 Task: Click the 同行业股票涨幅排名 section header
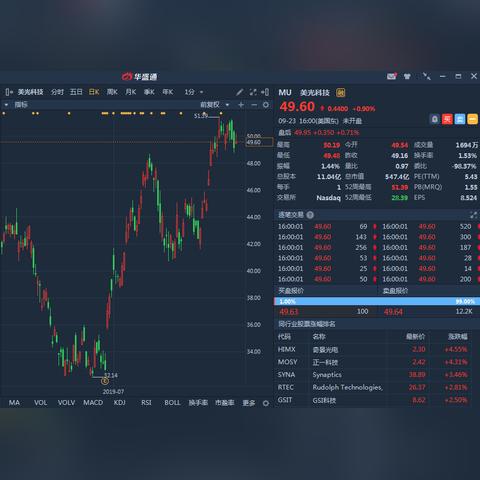pos(307,324)
